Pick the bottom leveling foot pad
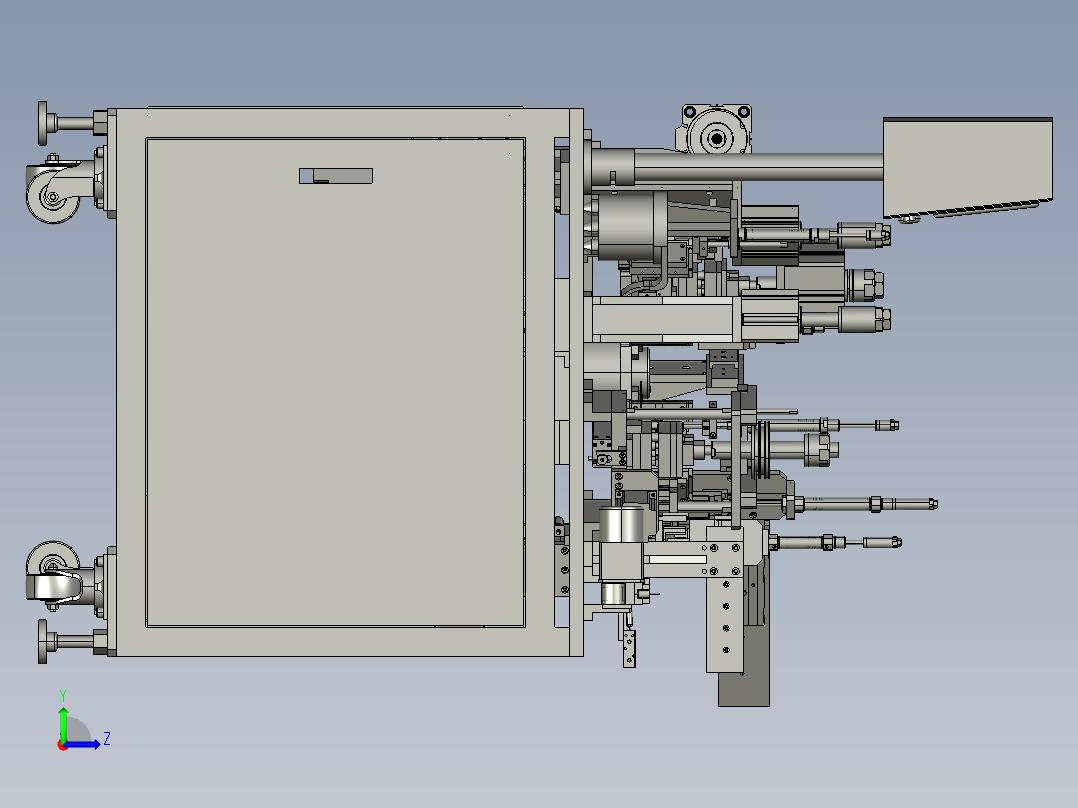Screen dimensions: 1078x808 click(x=45, y=641)
